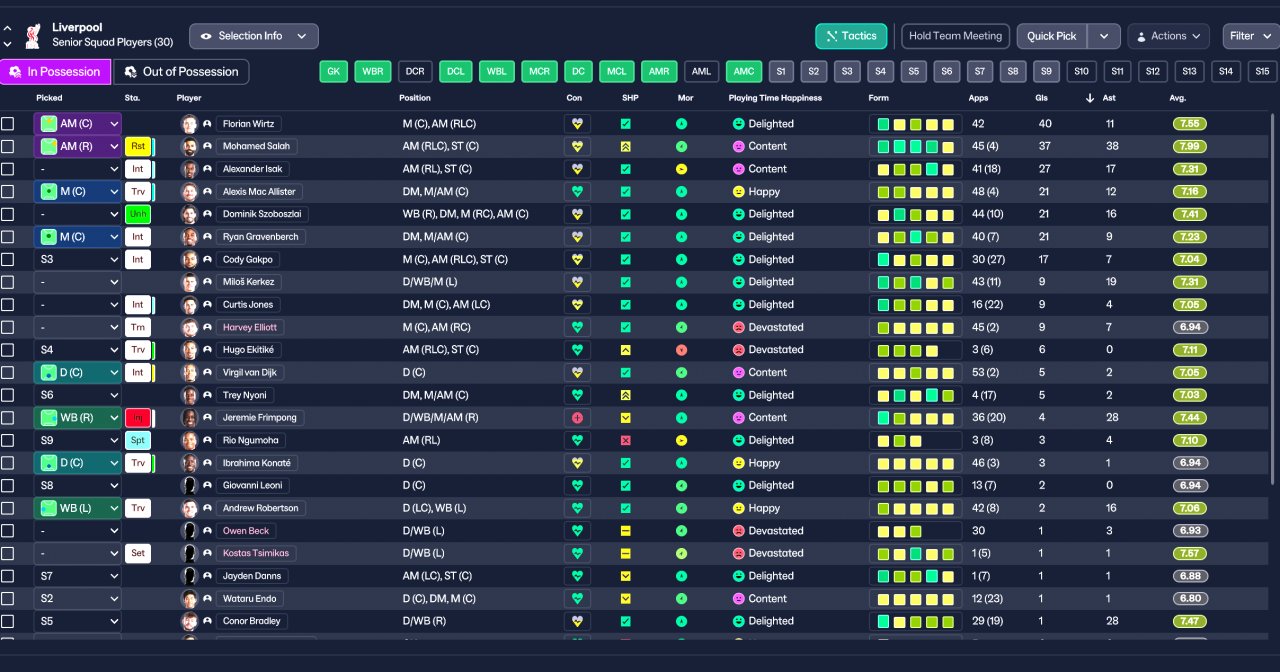Screen dimensions: 1280x672
Task: Check Virgil van Dijk's row checkbox
Action: [8, 373]
